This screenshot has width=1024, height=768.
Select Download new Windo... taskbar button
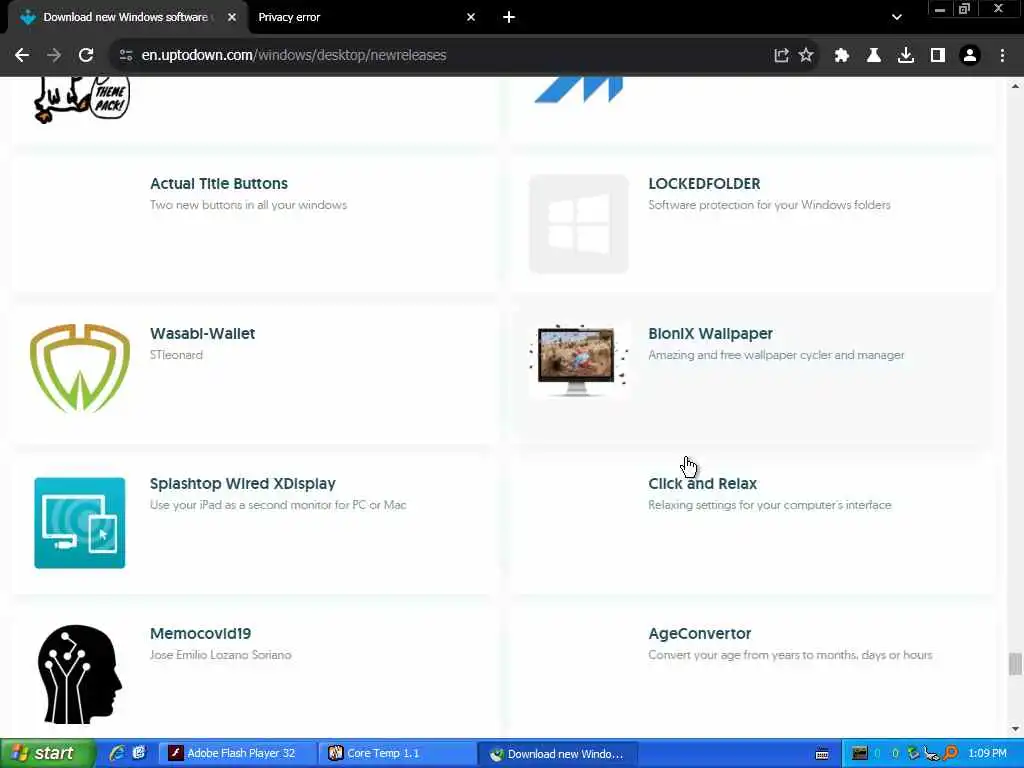point(556,754)
